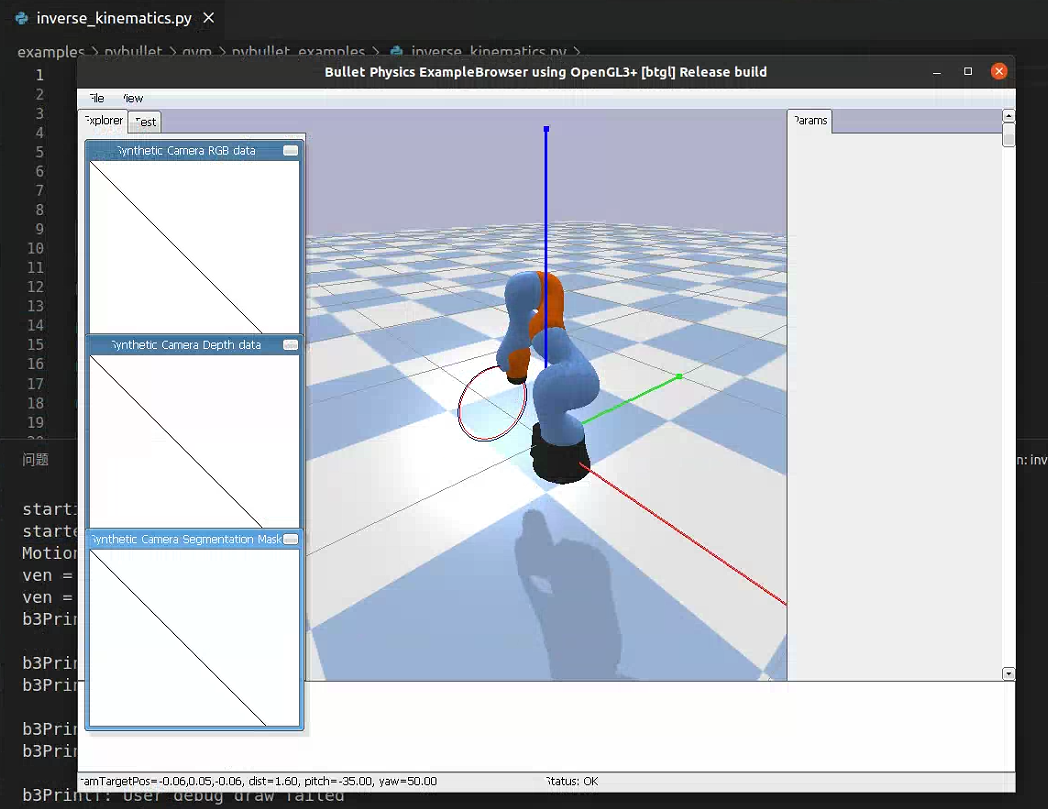This screenshot has width=1048, height=809.
Task: Click the RGB camera preview image
Action: pos(194,247)
